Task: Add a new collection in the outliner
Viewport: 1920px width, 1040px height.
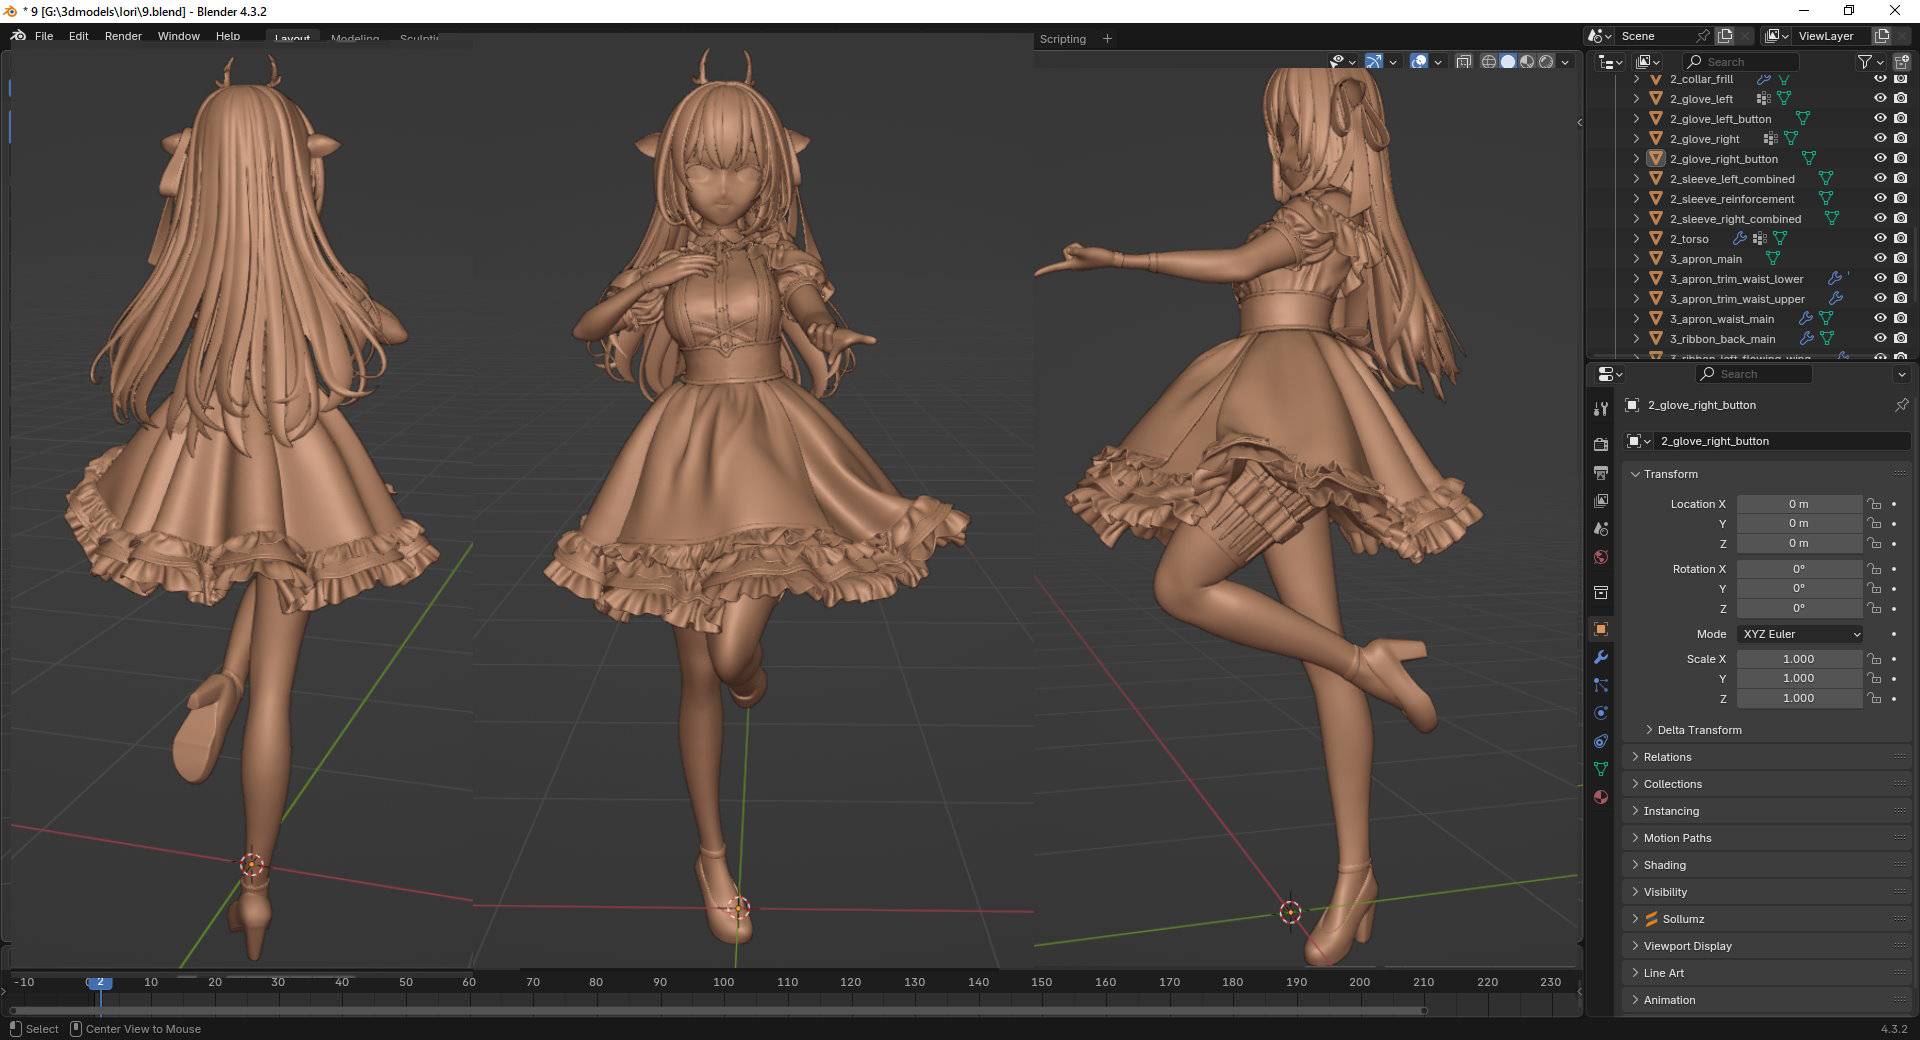Action: (x=1902, y=62)
